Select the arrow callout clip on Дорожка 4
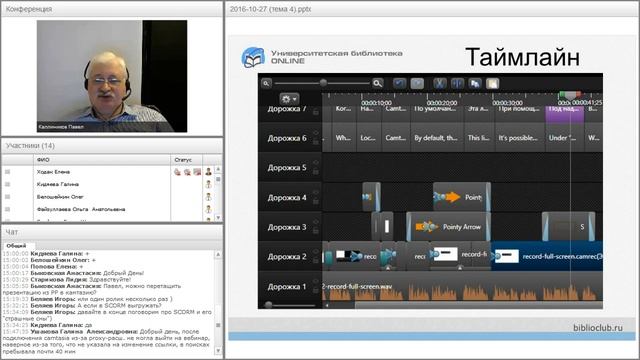This screenshot has width=640, height=360. (x=462, y=197)
